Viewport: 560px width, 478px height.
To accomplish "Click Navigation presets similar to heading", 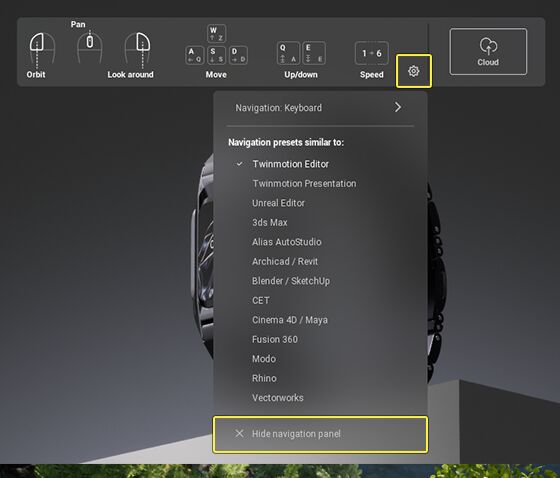I will (x=286, y=143).
